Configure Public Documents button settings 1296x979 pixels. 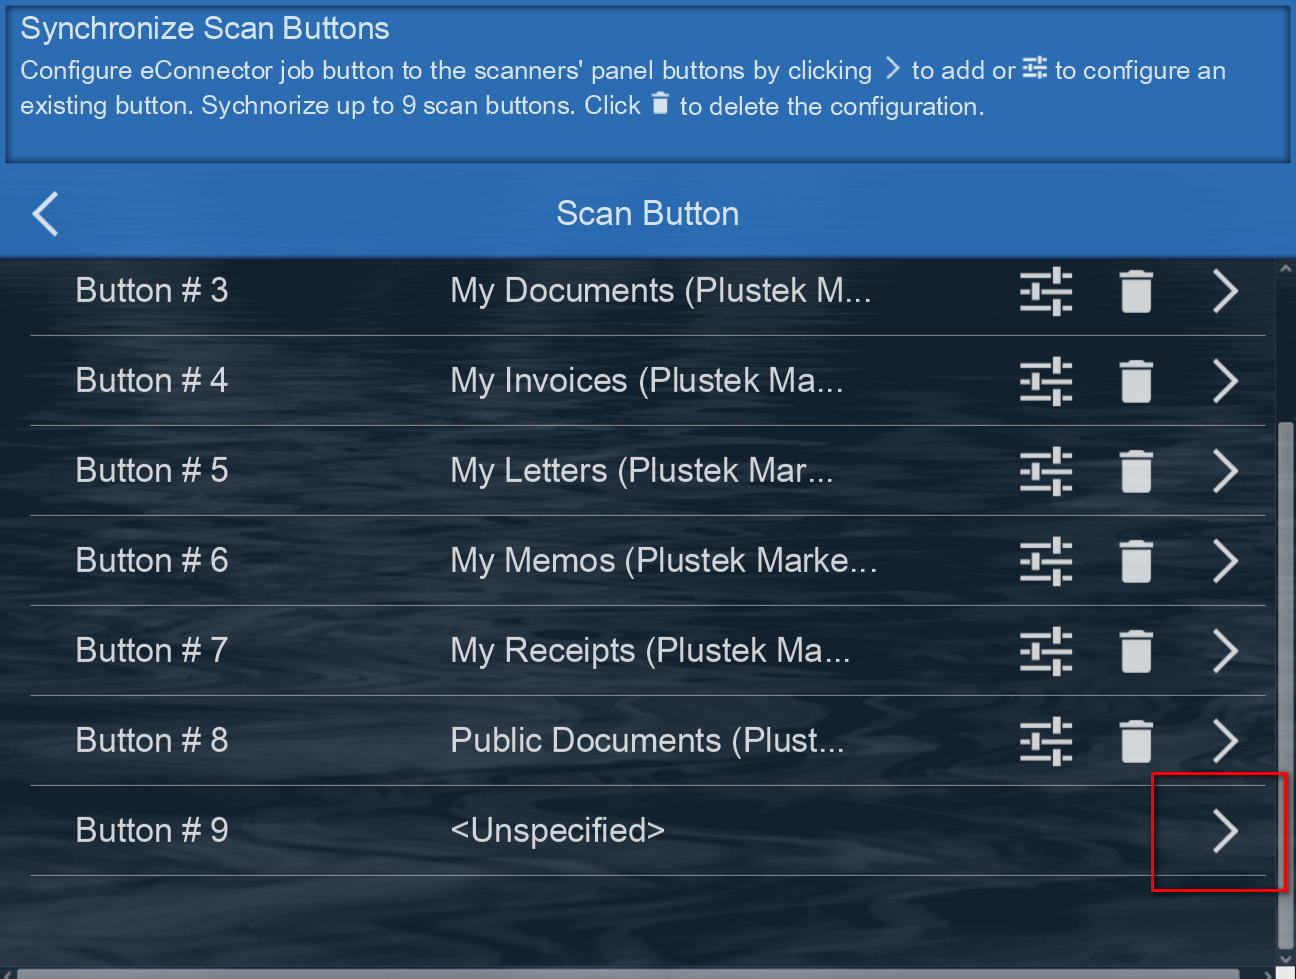[x=1046, y=742]
